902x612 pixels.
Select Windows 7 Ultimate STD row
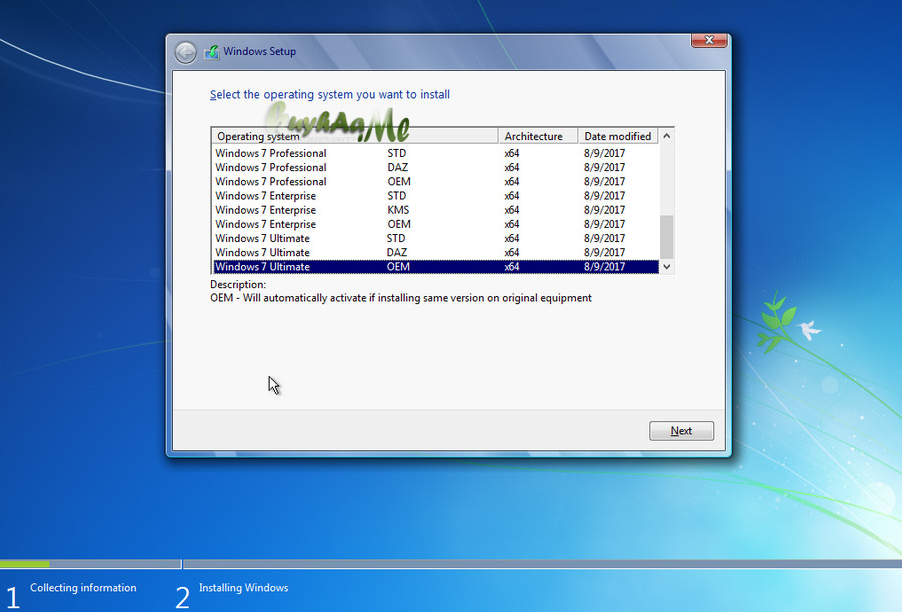435,238
